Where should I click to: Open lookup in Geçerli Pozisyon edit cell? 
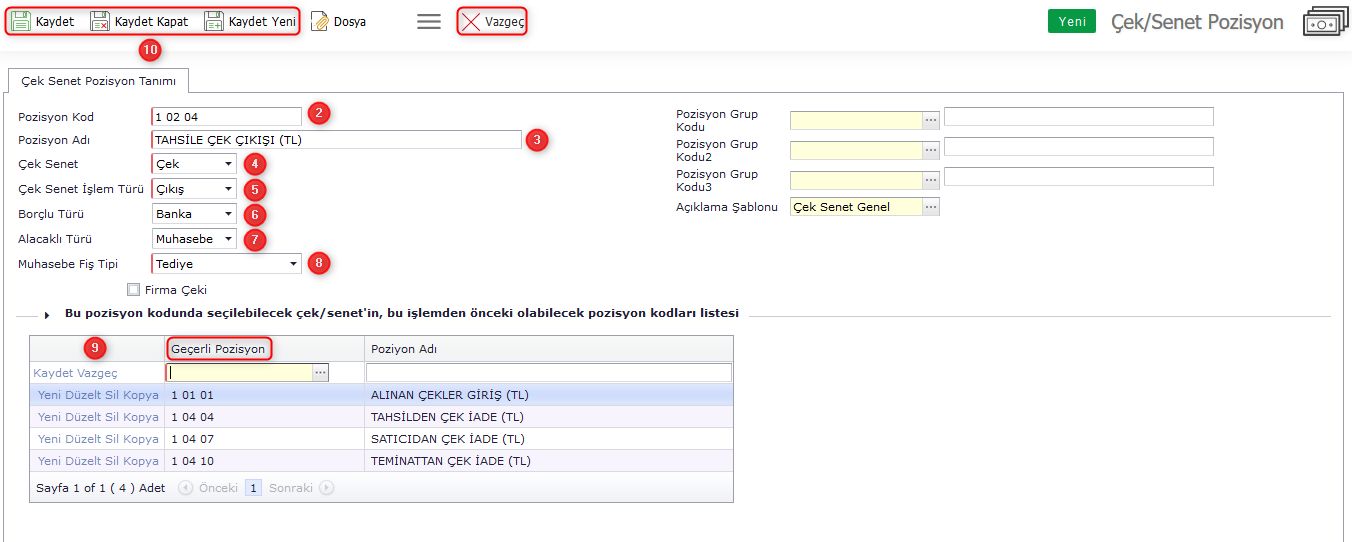point(321,372)
